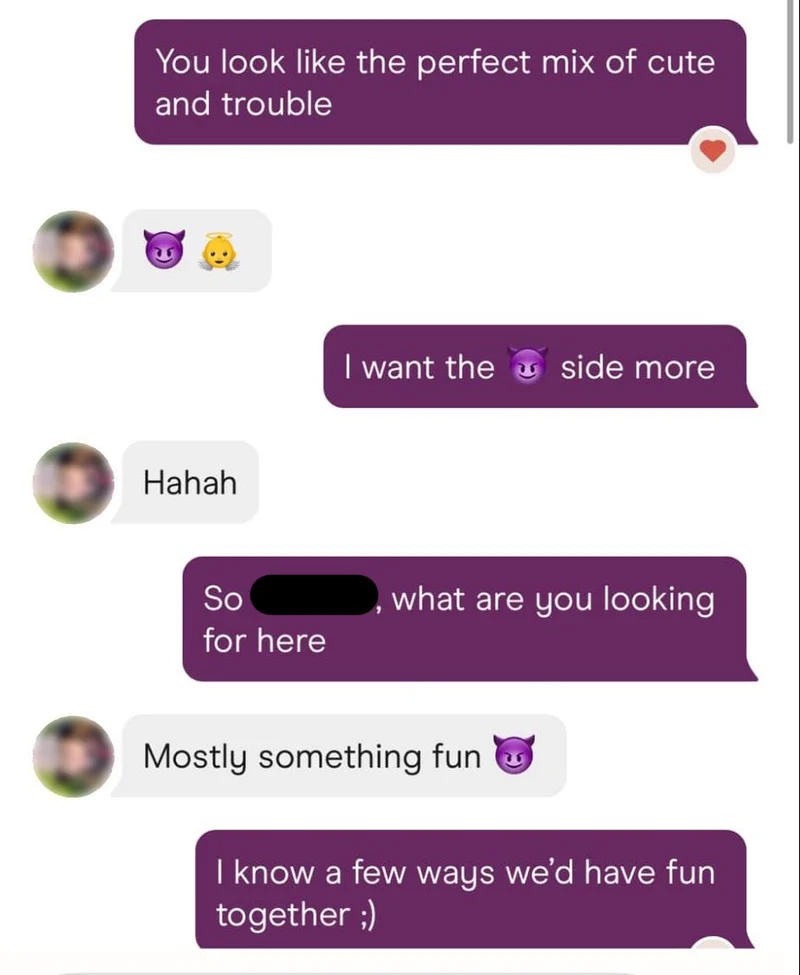Click devil emoji in 'I want the side more'
This screenshot has height=975, width=800.
point(528,365)
